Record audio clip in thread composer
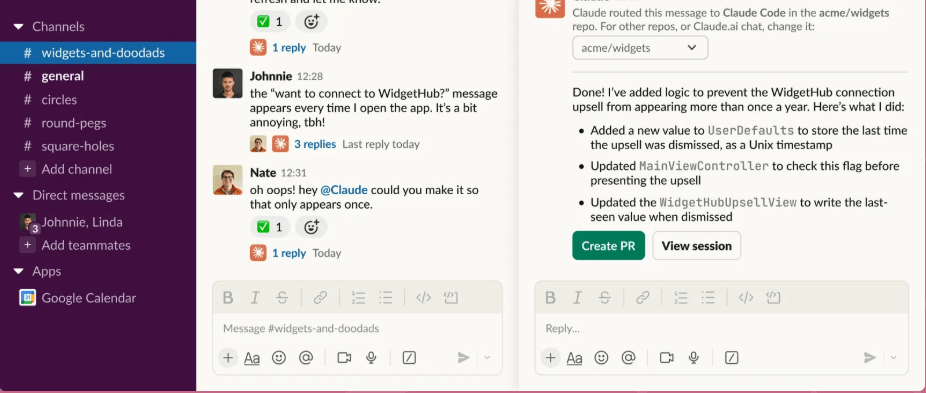 (x=694, y=358)
